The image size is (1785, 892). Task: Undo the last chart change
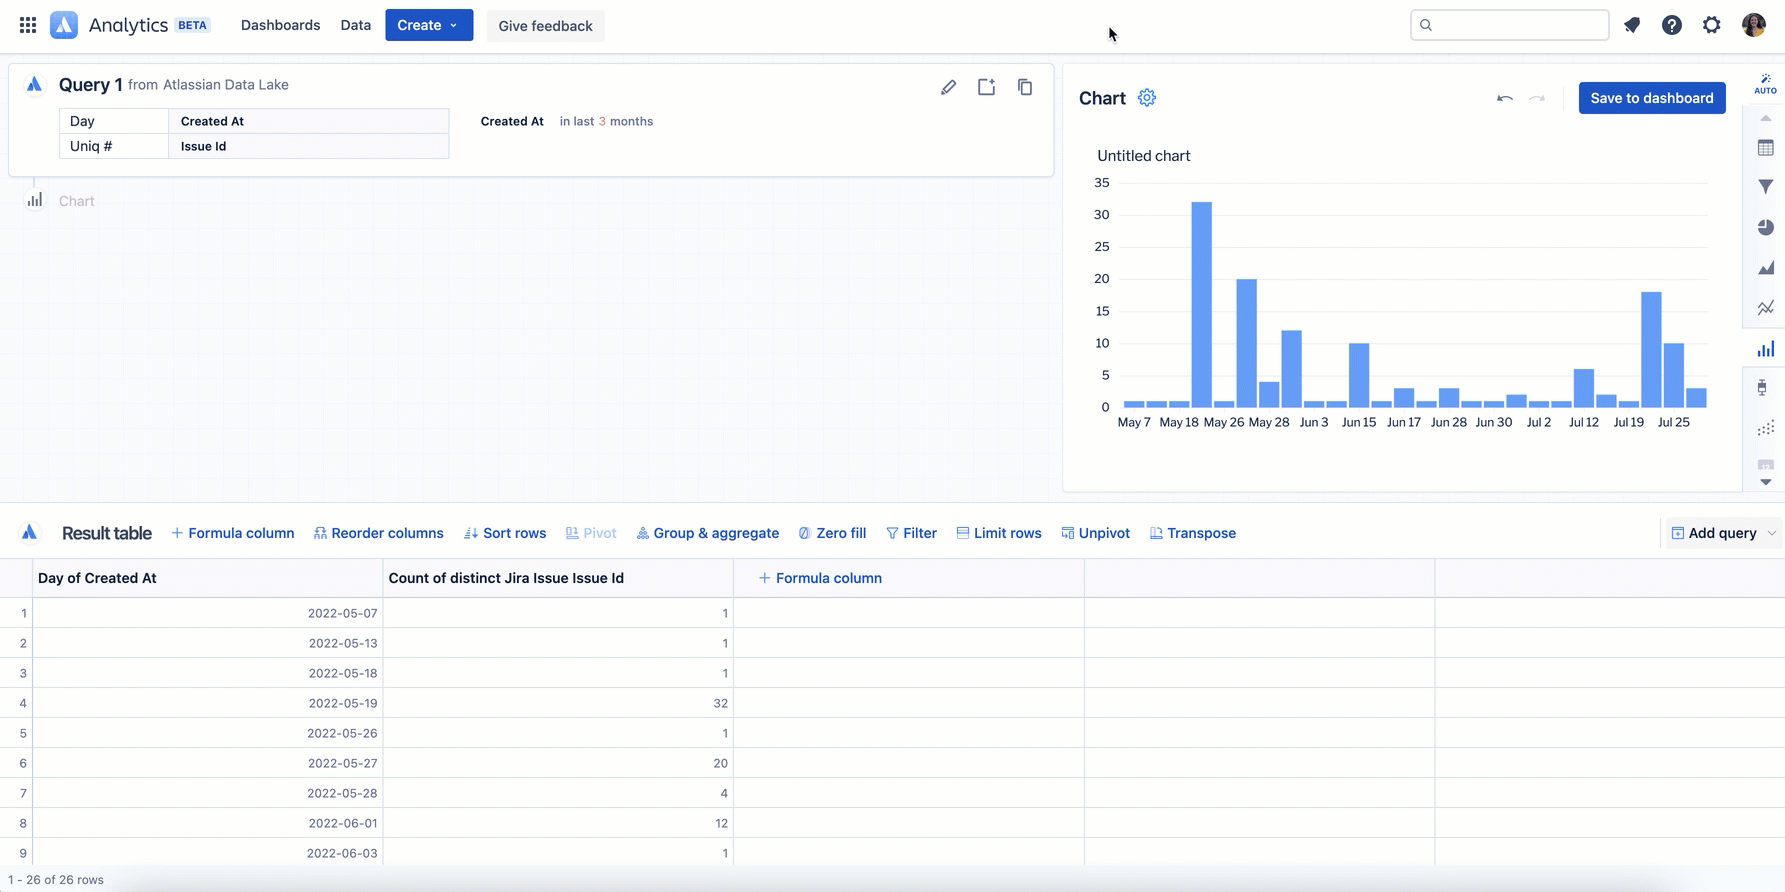point(1505,98)
